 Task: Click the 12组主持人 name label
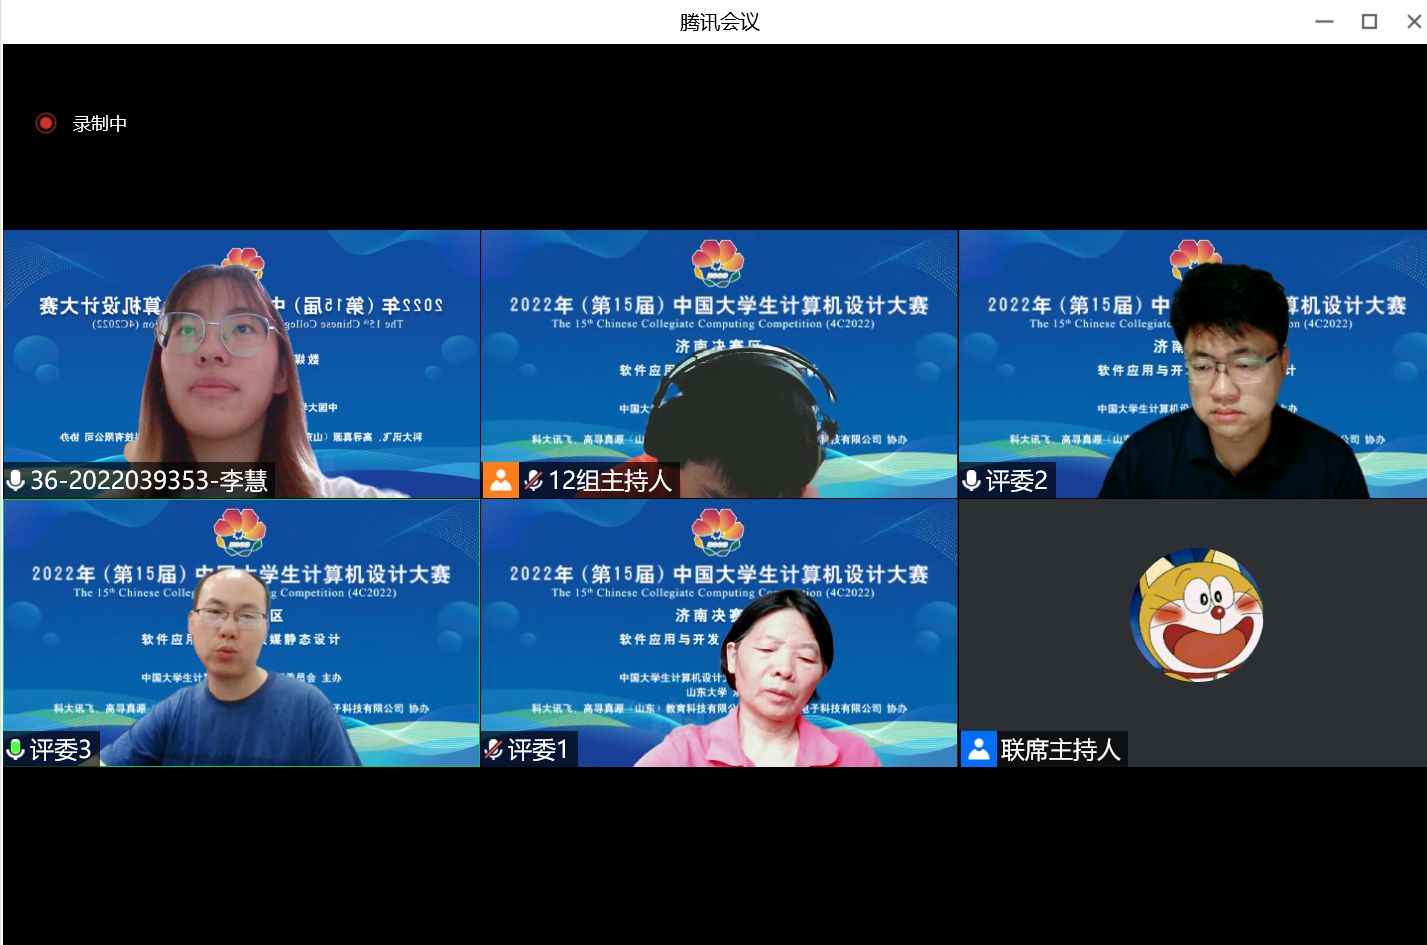click(x=610, y=481)
